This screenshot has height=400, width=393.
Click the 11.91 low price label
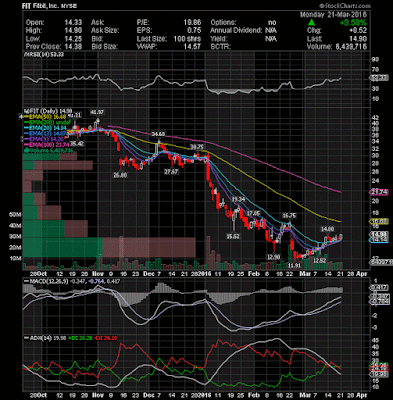[x=294, y=265]
